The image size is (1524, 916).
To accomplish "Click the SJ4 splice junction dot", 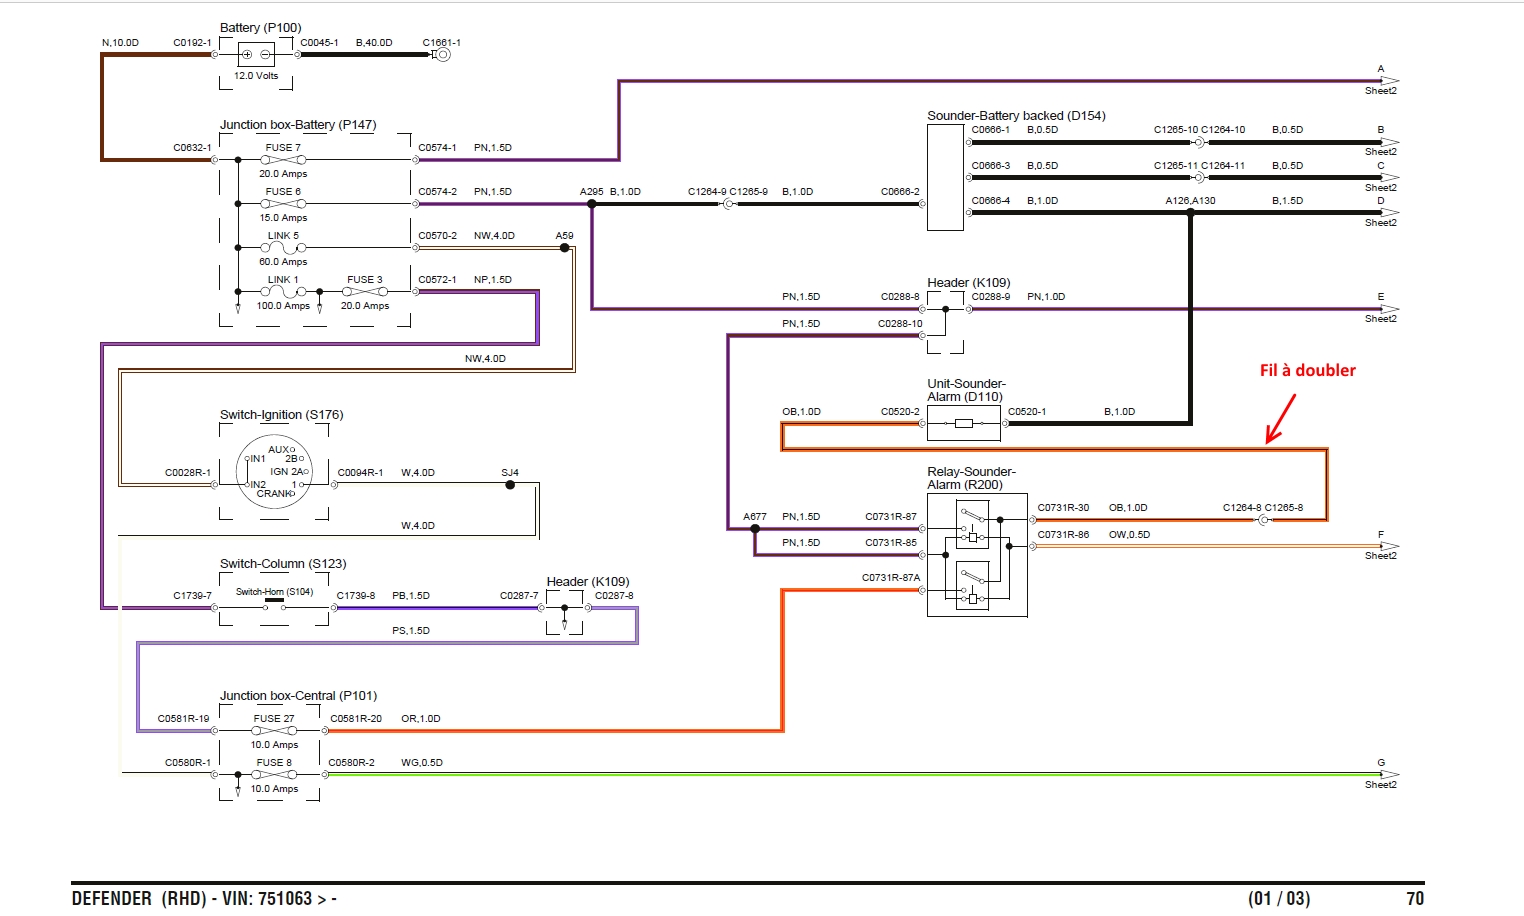I will (x=510, y=485).
